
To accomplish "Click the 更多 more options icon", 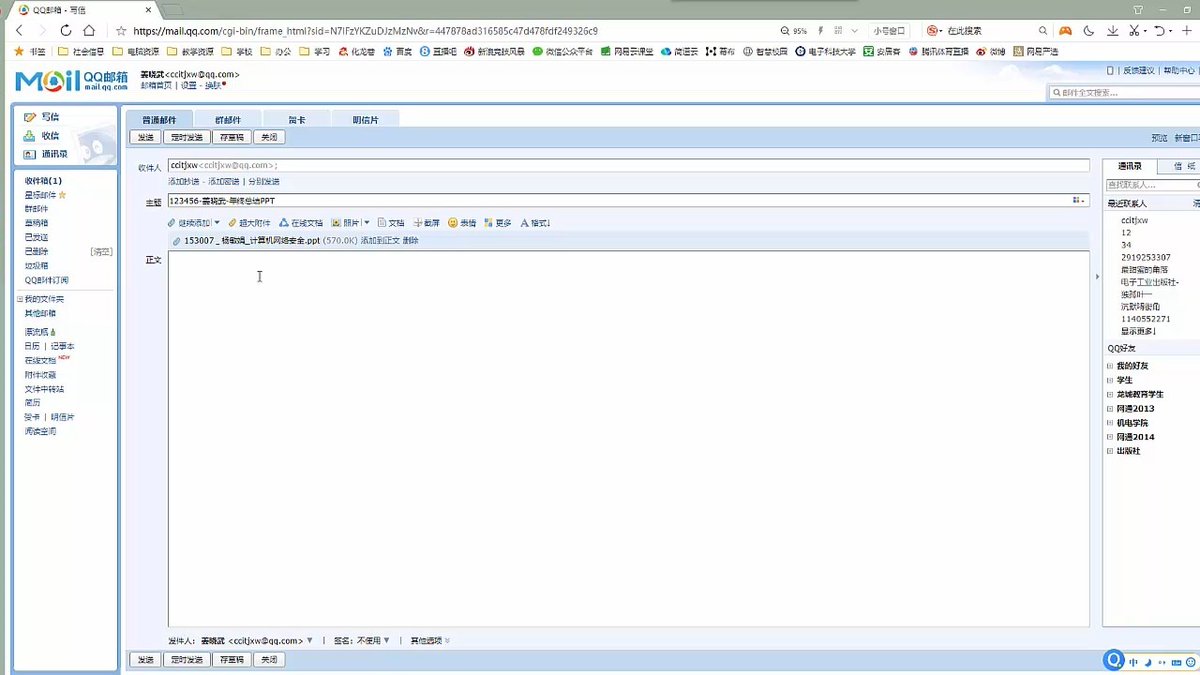I will point(489,223).
